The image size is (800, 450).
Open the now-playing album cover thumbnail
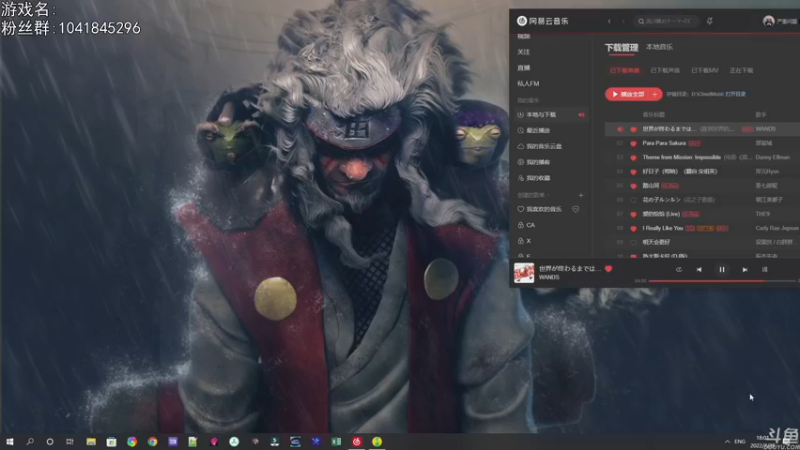pyautogui.click(x=523, y=273)
